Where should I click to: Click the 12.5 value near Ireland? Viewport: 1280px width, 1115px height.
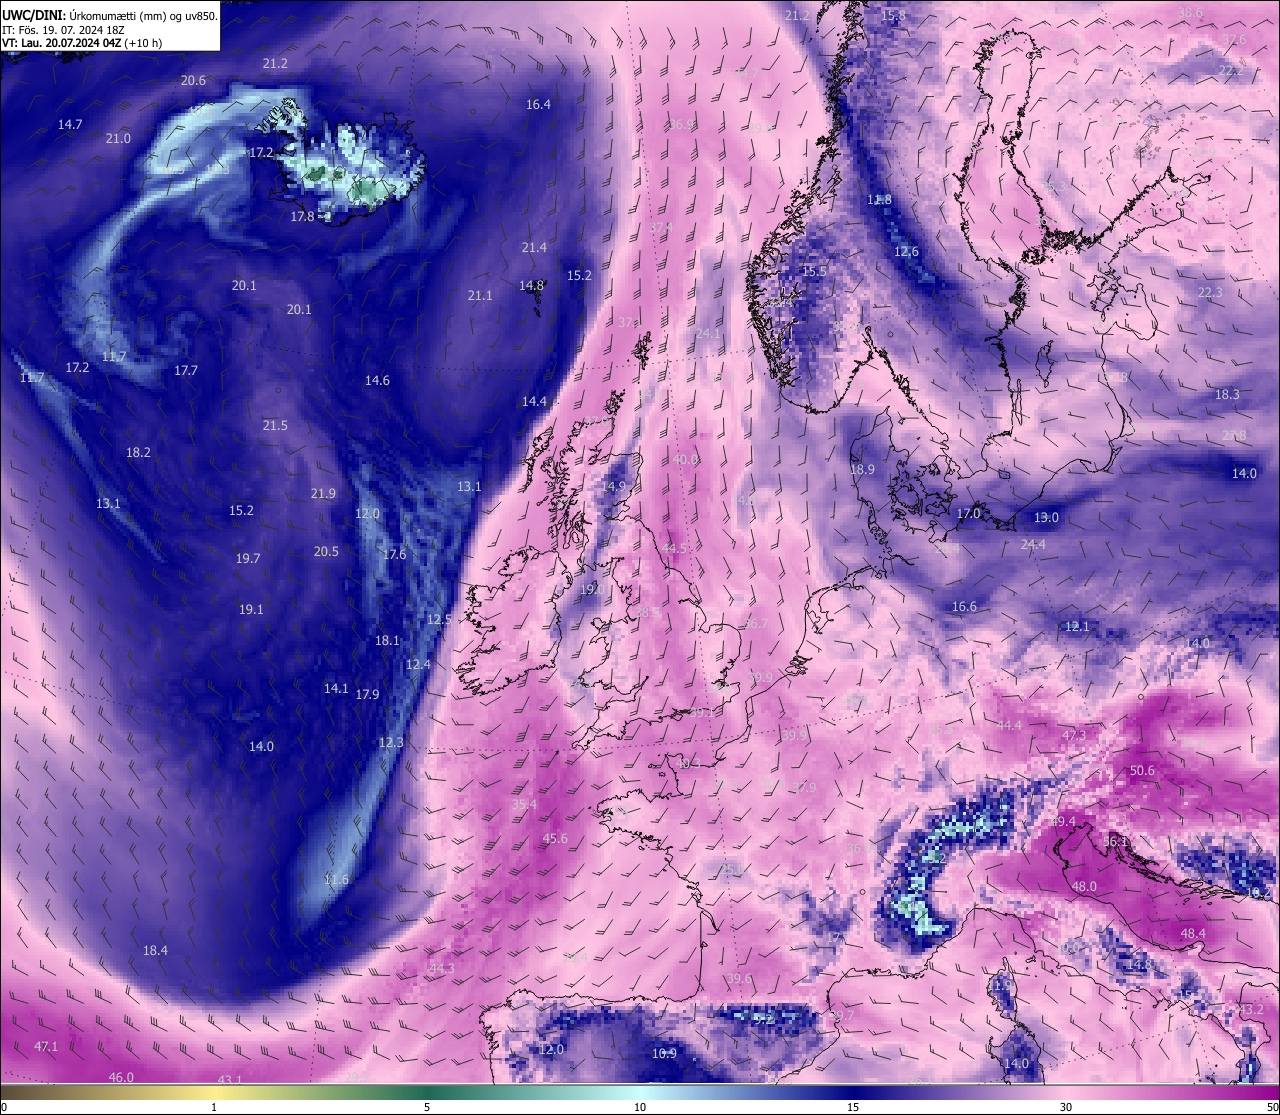point(439,620)
